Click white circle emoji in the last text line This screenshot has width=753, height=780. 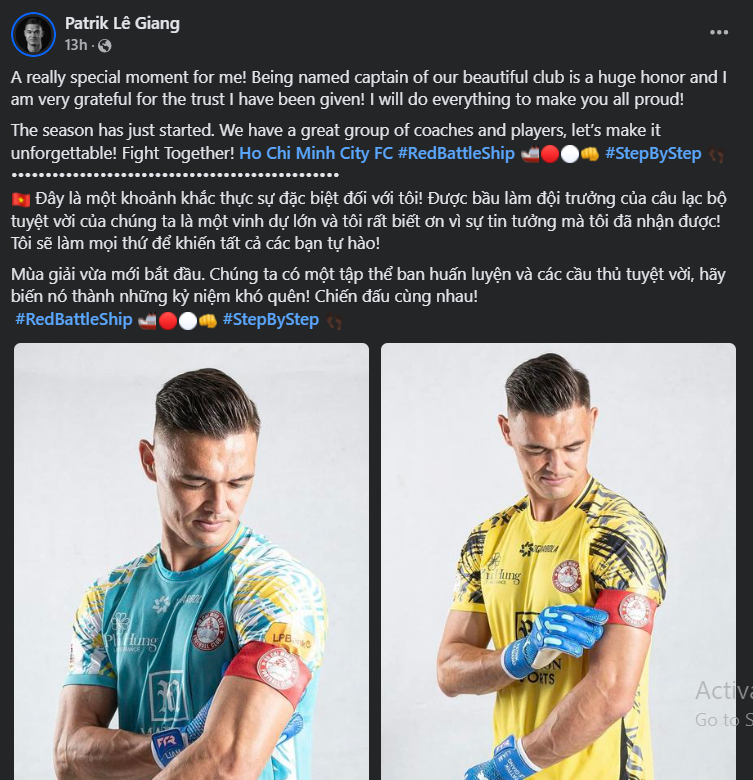click(188, 321)
